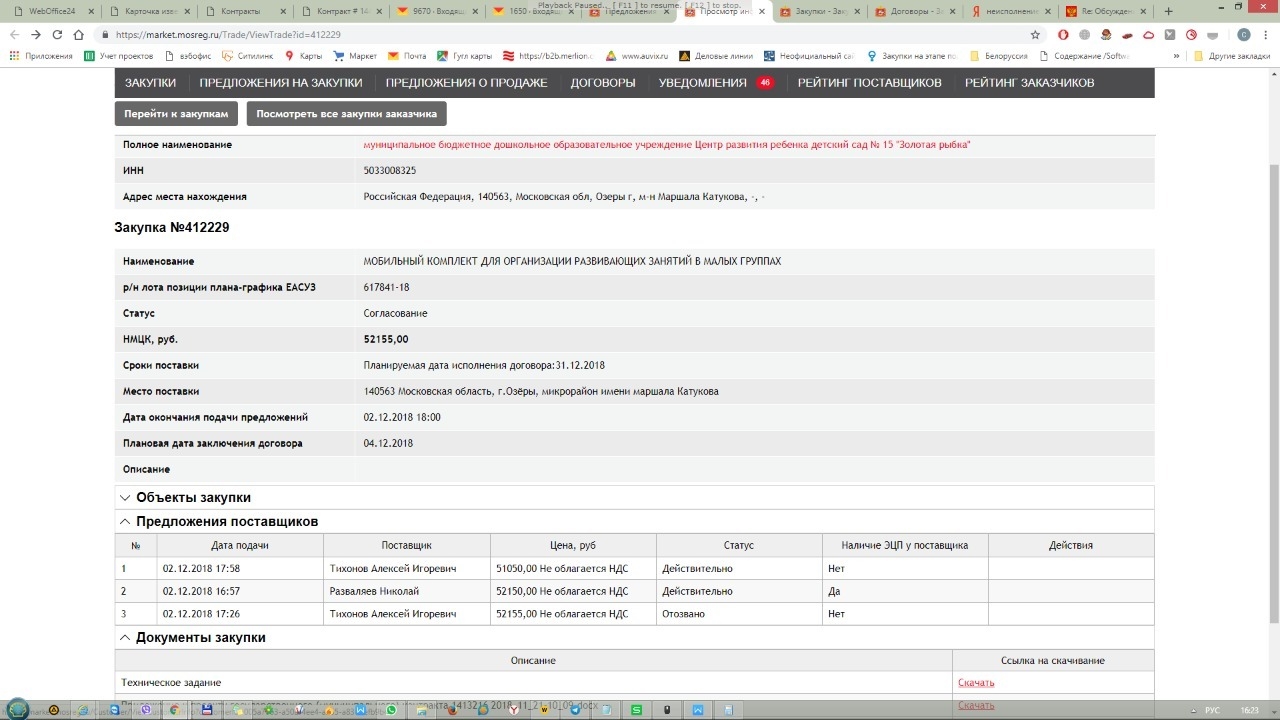Go to РЕЙТИНГ ПОСТАВЩИКОВ menu item
This screenshot has height=720, width=1280.
[869, 83]
